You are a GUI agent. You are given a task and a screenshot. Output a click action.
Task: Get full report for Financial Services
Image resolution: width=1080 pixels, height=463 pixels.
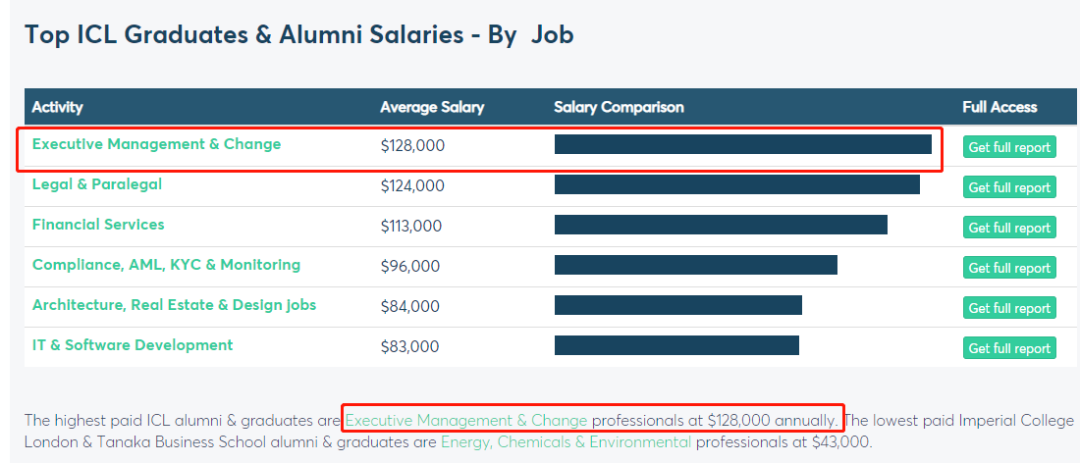click(1009, 228)
